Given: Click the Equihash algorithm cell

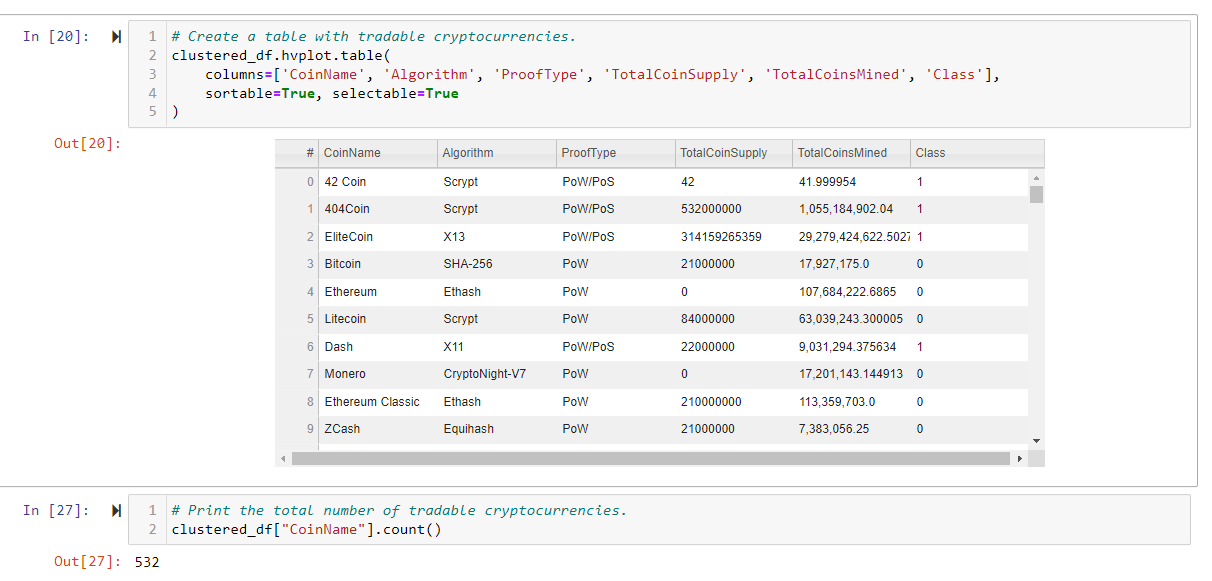Looking at the screenshot, I should [x=498, y=429].
